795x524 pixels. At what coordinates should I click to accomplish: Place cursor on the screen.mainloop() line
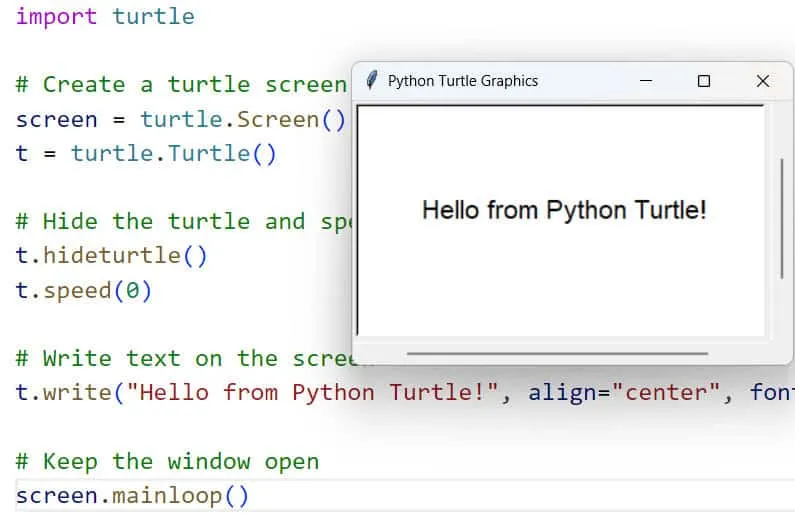[132, 495]
